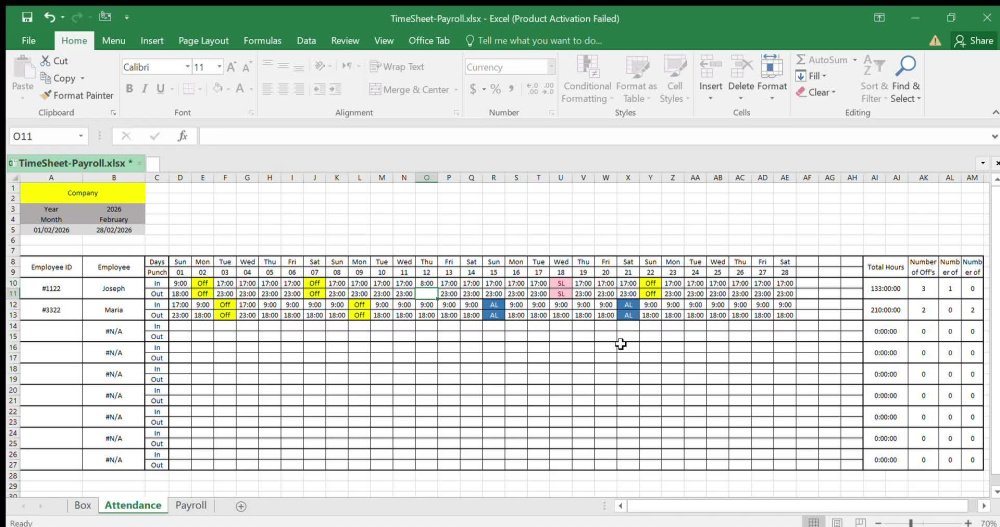
Task: Open the Fill dropdown
Action: coord(811,76)
